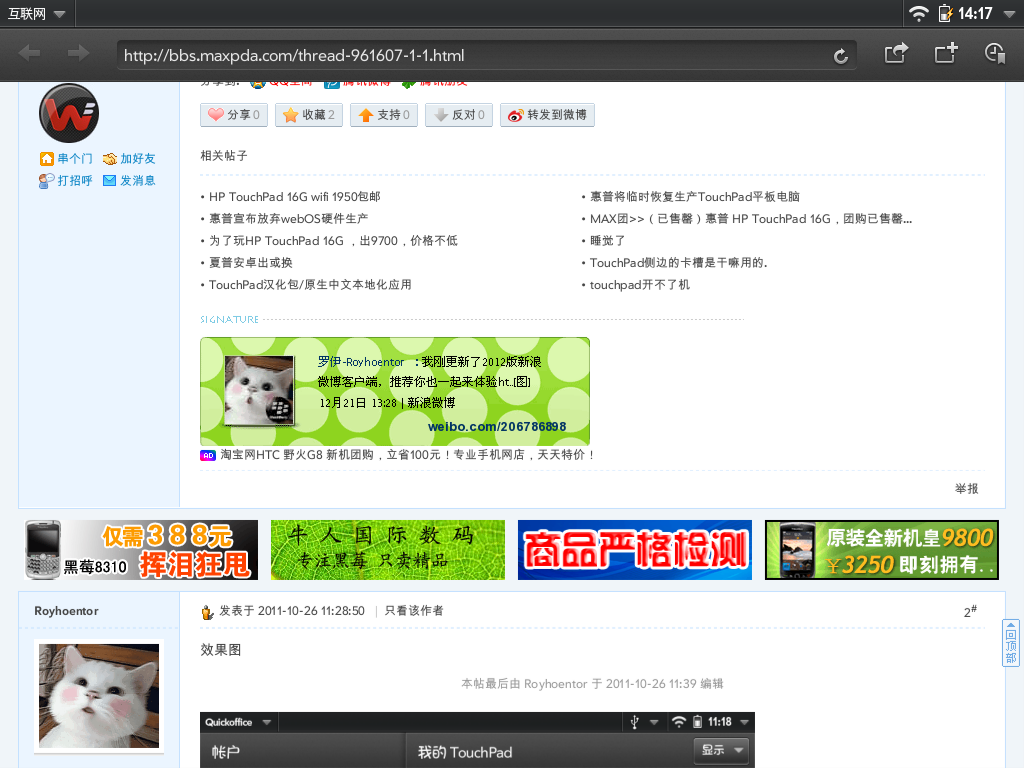Open the 黑莓8310 仅需388元 banner ad
The width and height of the screenshot is (1024, 768).
[x=141, y=550]
